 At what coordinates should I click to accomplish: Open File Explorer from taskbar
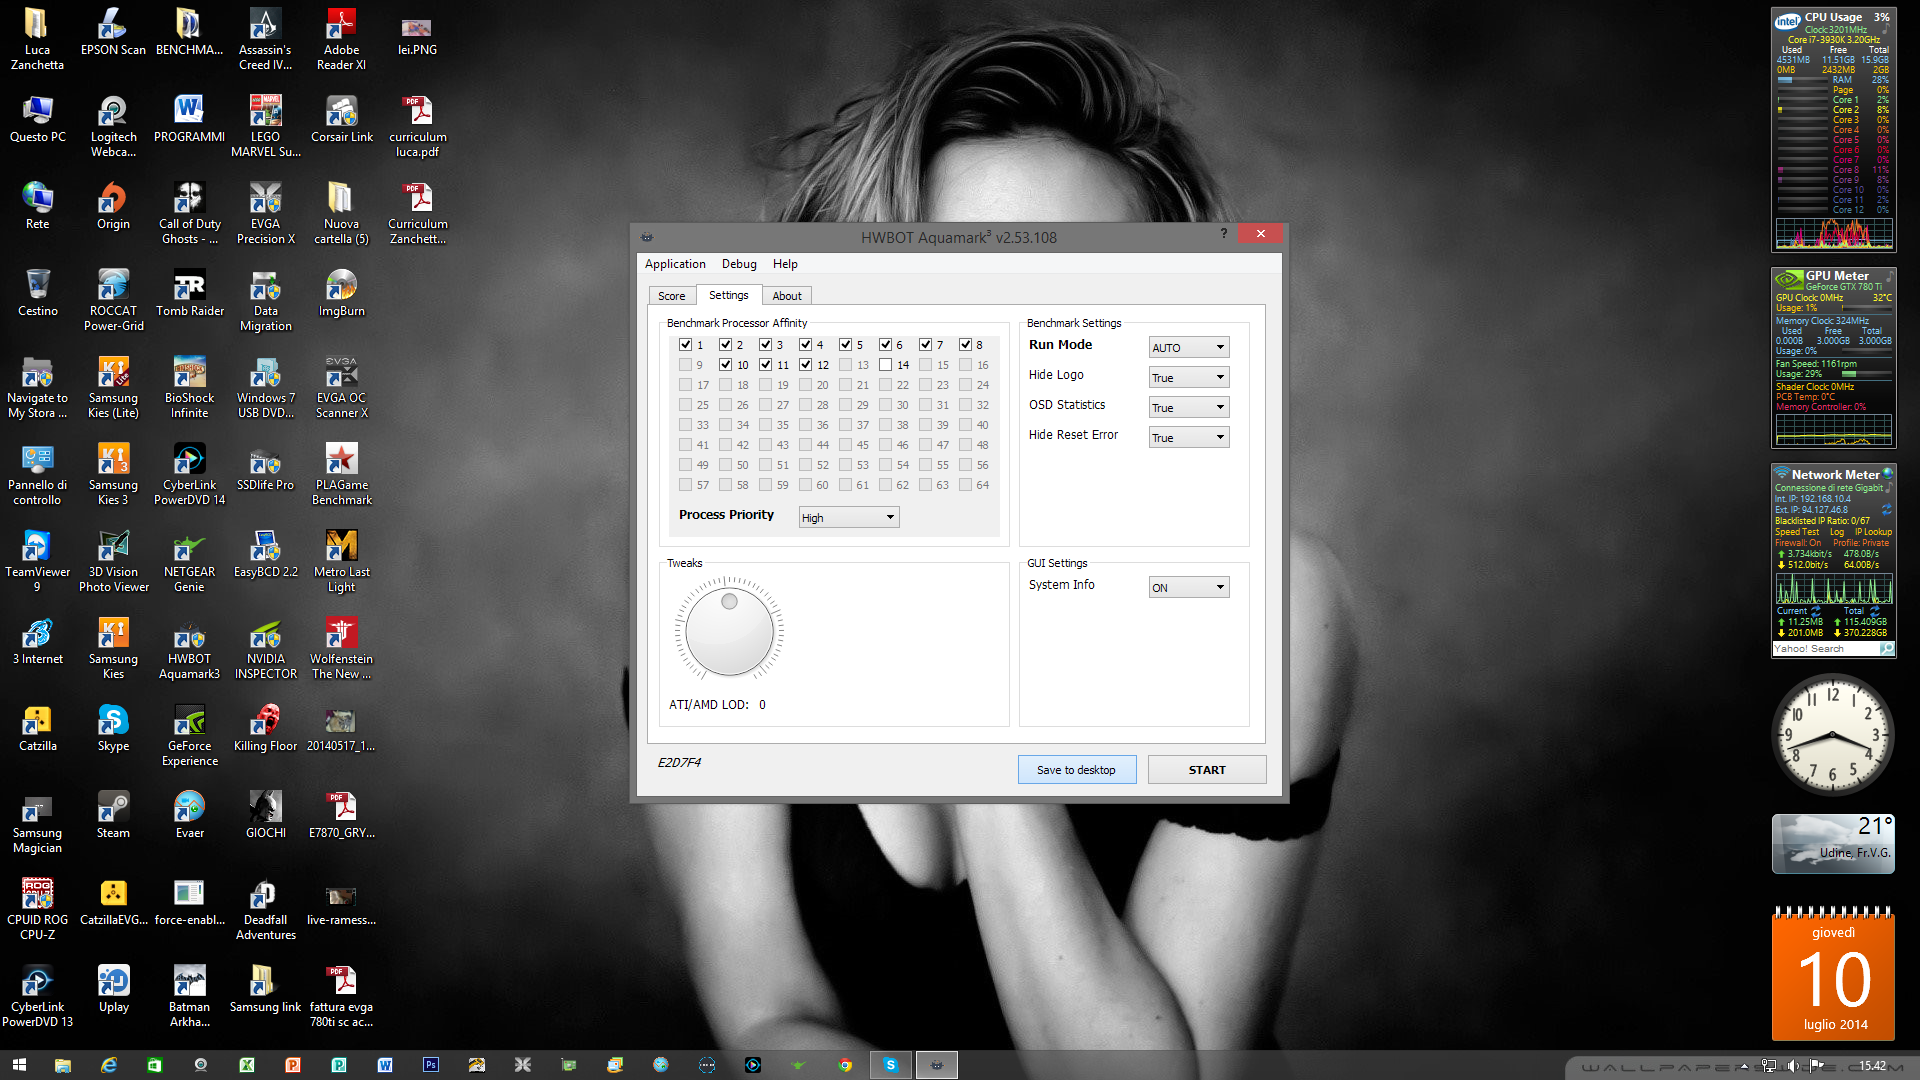pyautogui.click(x=62, y=1065)
